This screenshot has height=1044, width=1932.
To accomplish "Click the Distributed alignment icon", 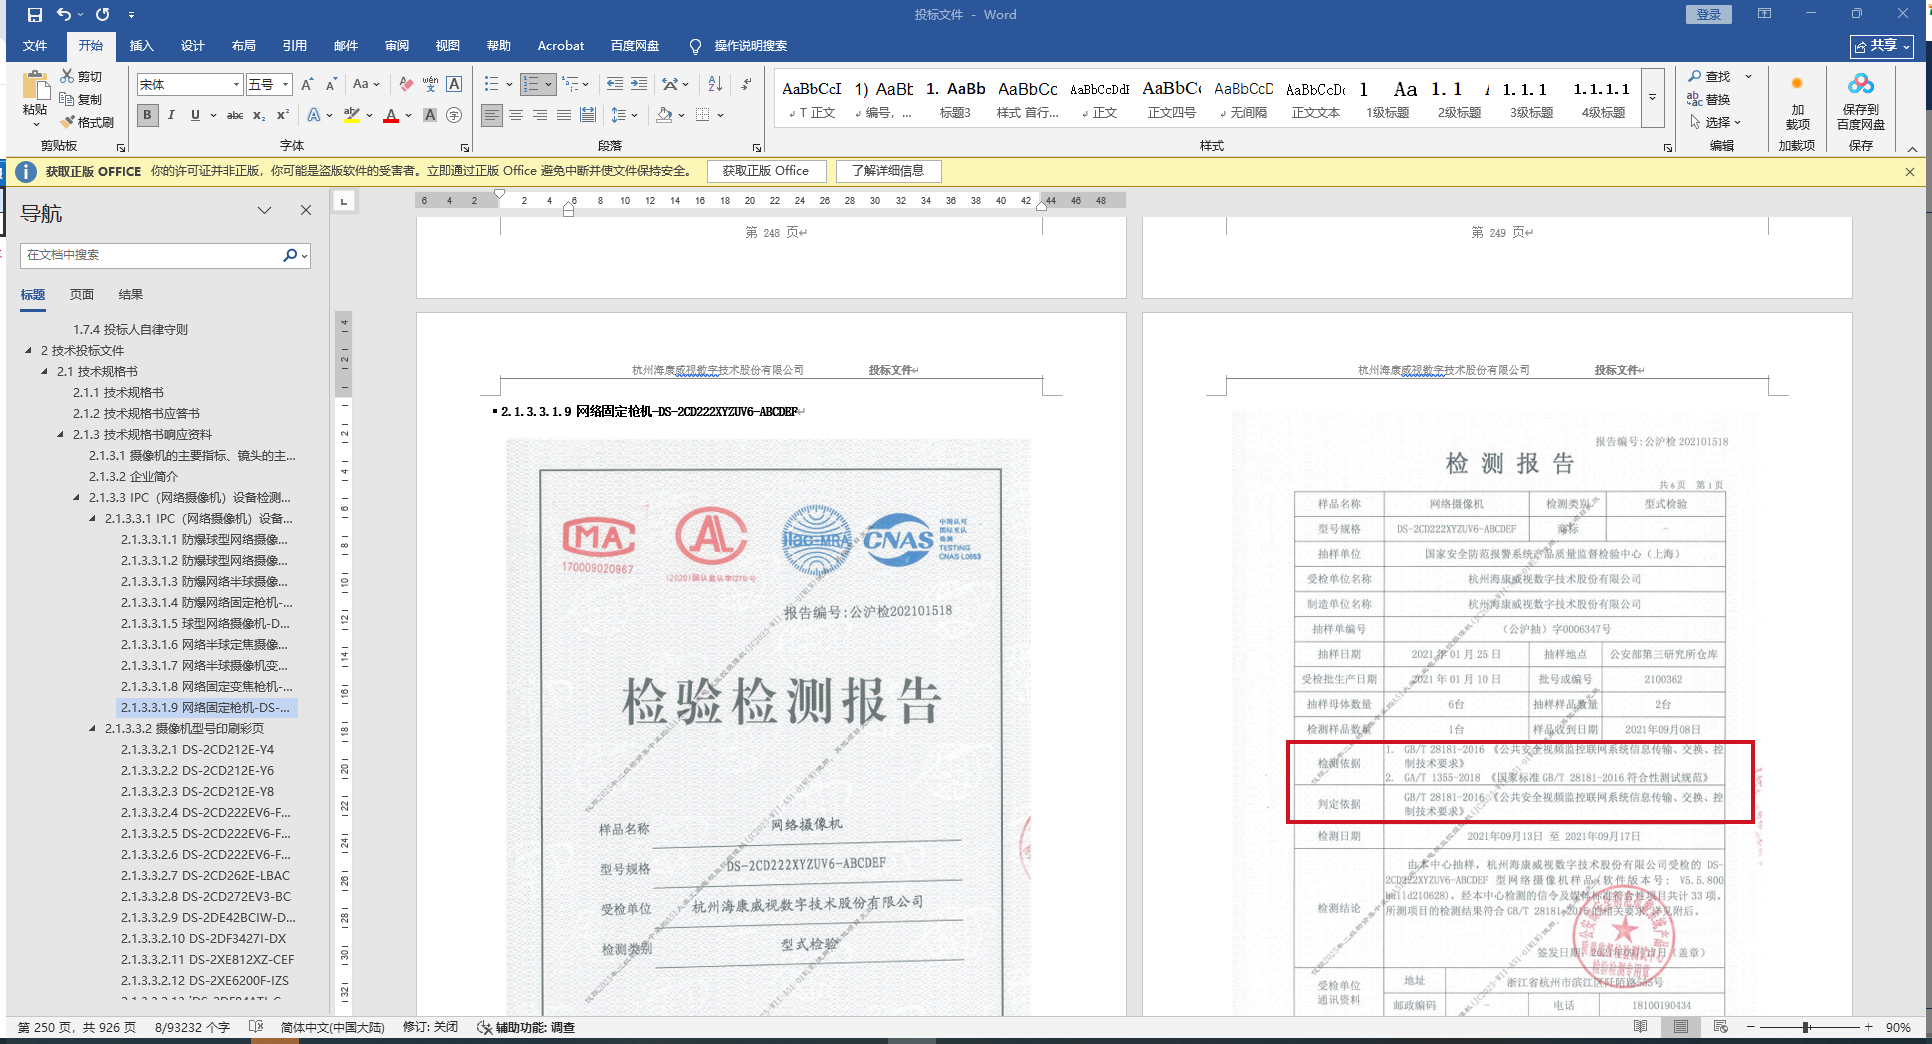I will pyautogui.click(x=588, y=115).
